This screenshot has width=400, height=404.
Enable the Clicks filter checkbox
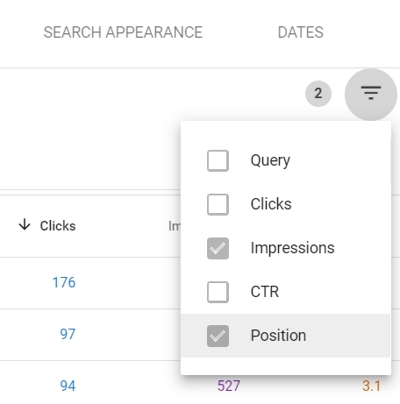[218, 204]
